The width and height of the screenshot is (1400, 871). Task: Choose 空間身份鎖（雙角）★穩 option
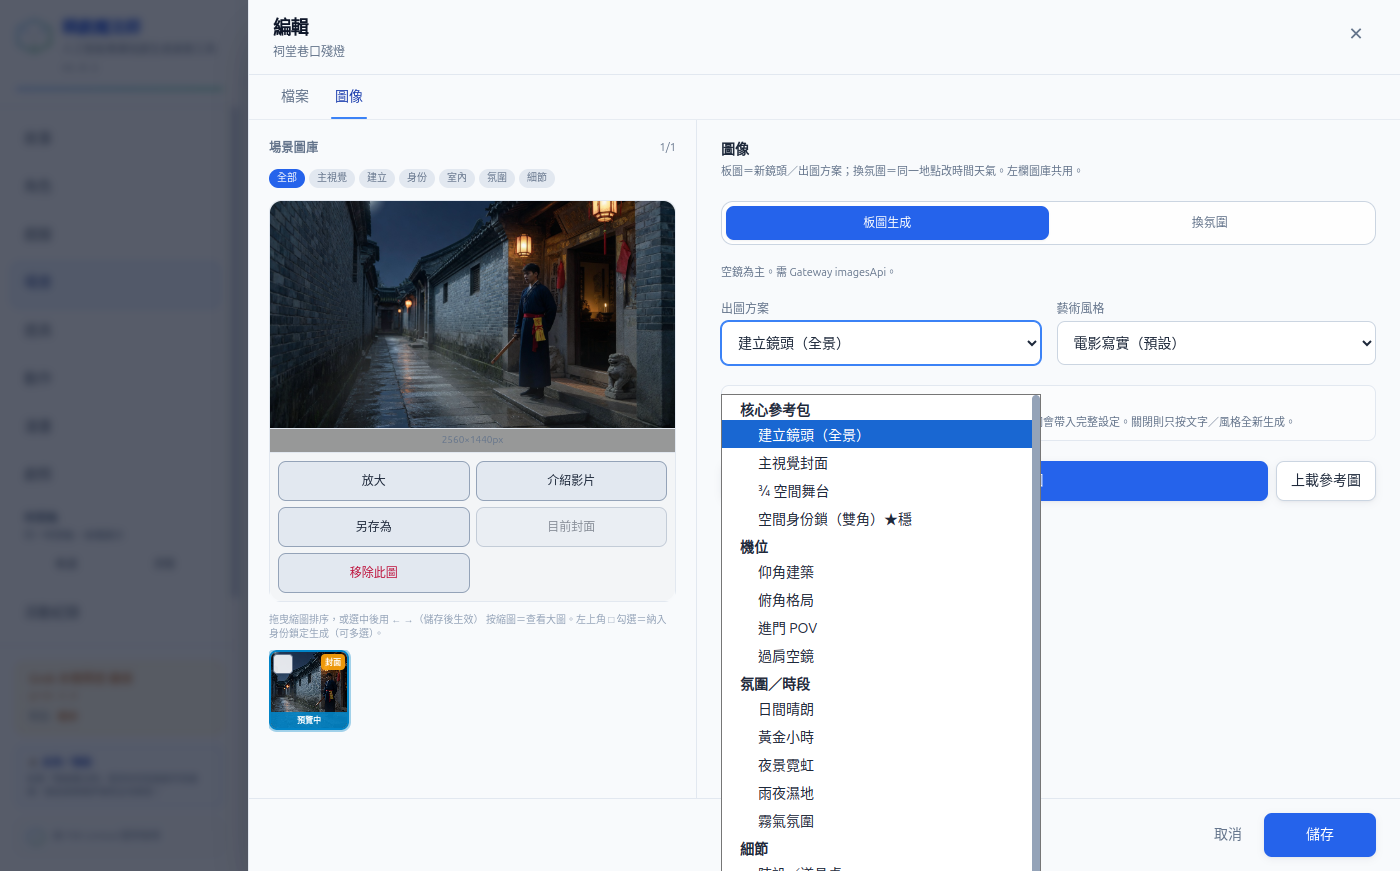pyautogui.click(x=877, y=519)
